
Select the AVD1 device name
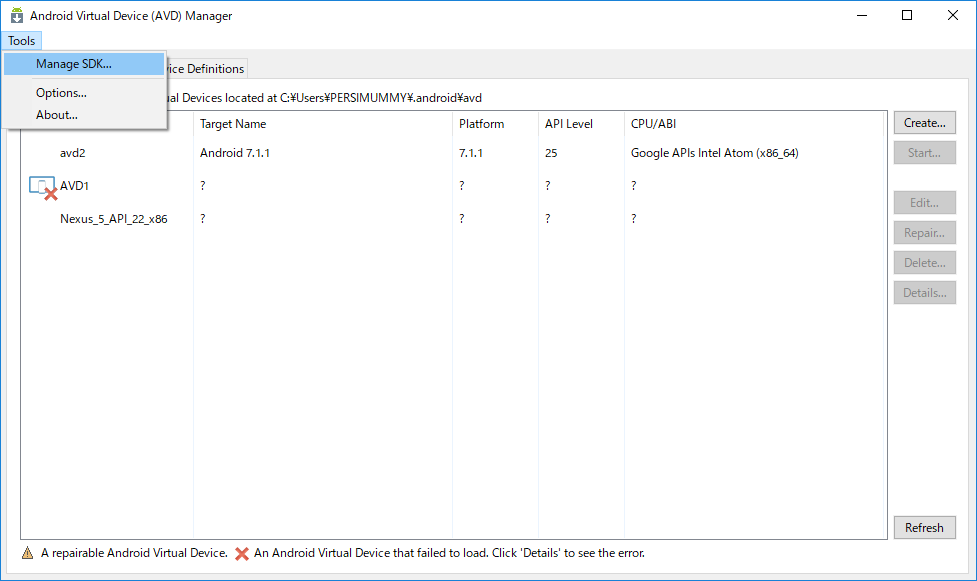[x=74, y=186]
